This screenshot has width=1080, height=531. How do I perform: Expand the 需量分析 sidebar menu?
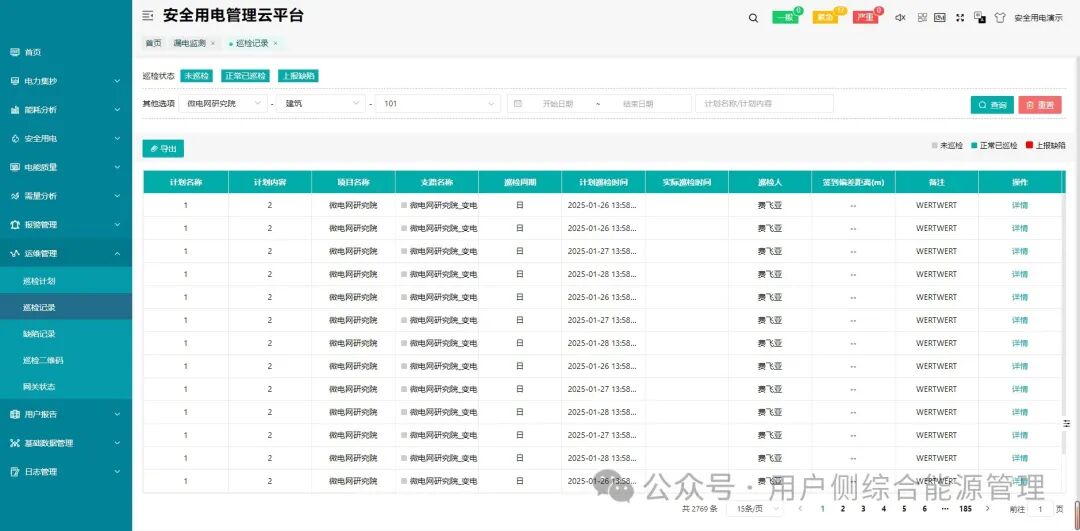click(65, 196)
